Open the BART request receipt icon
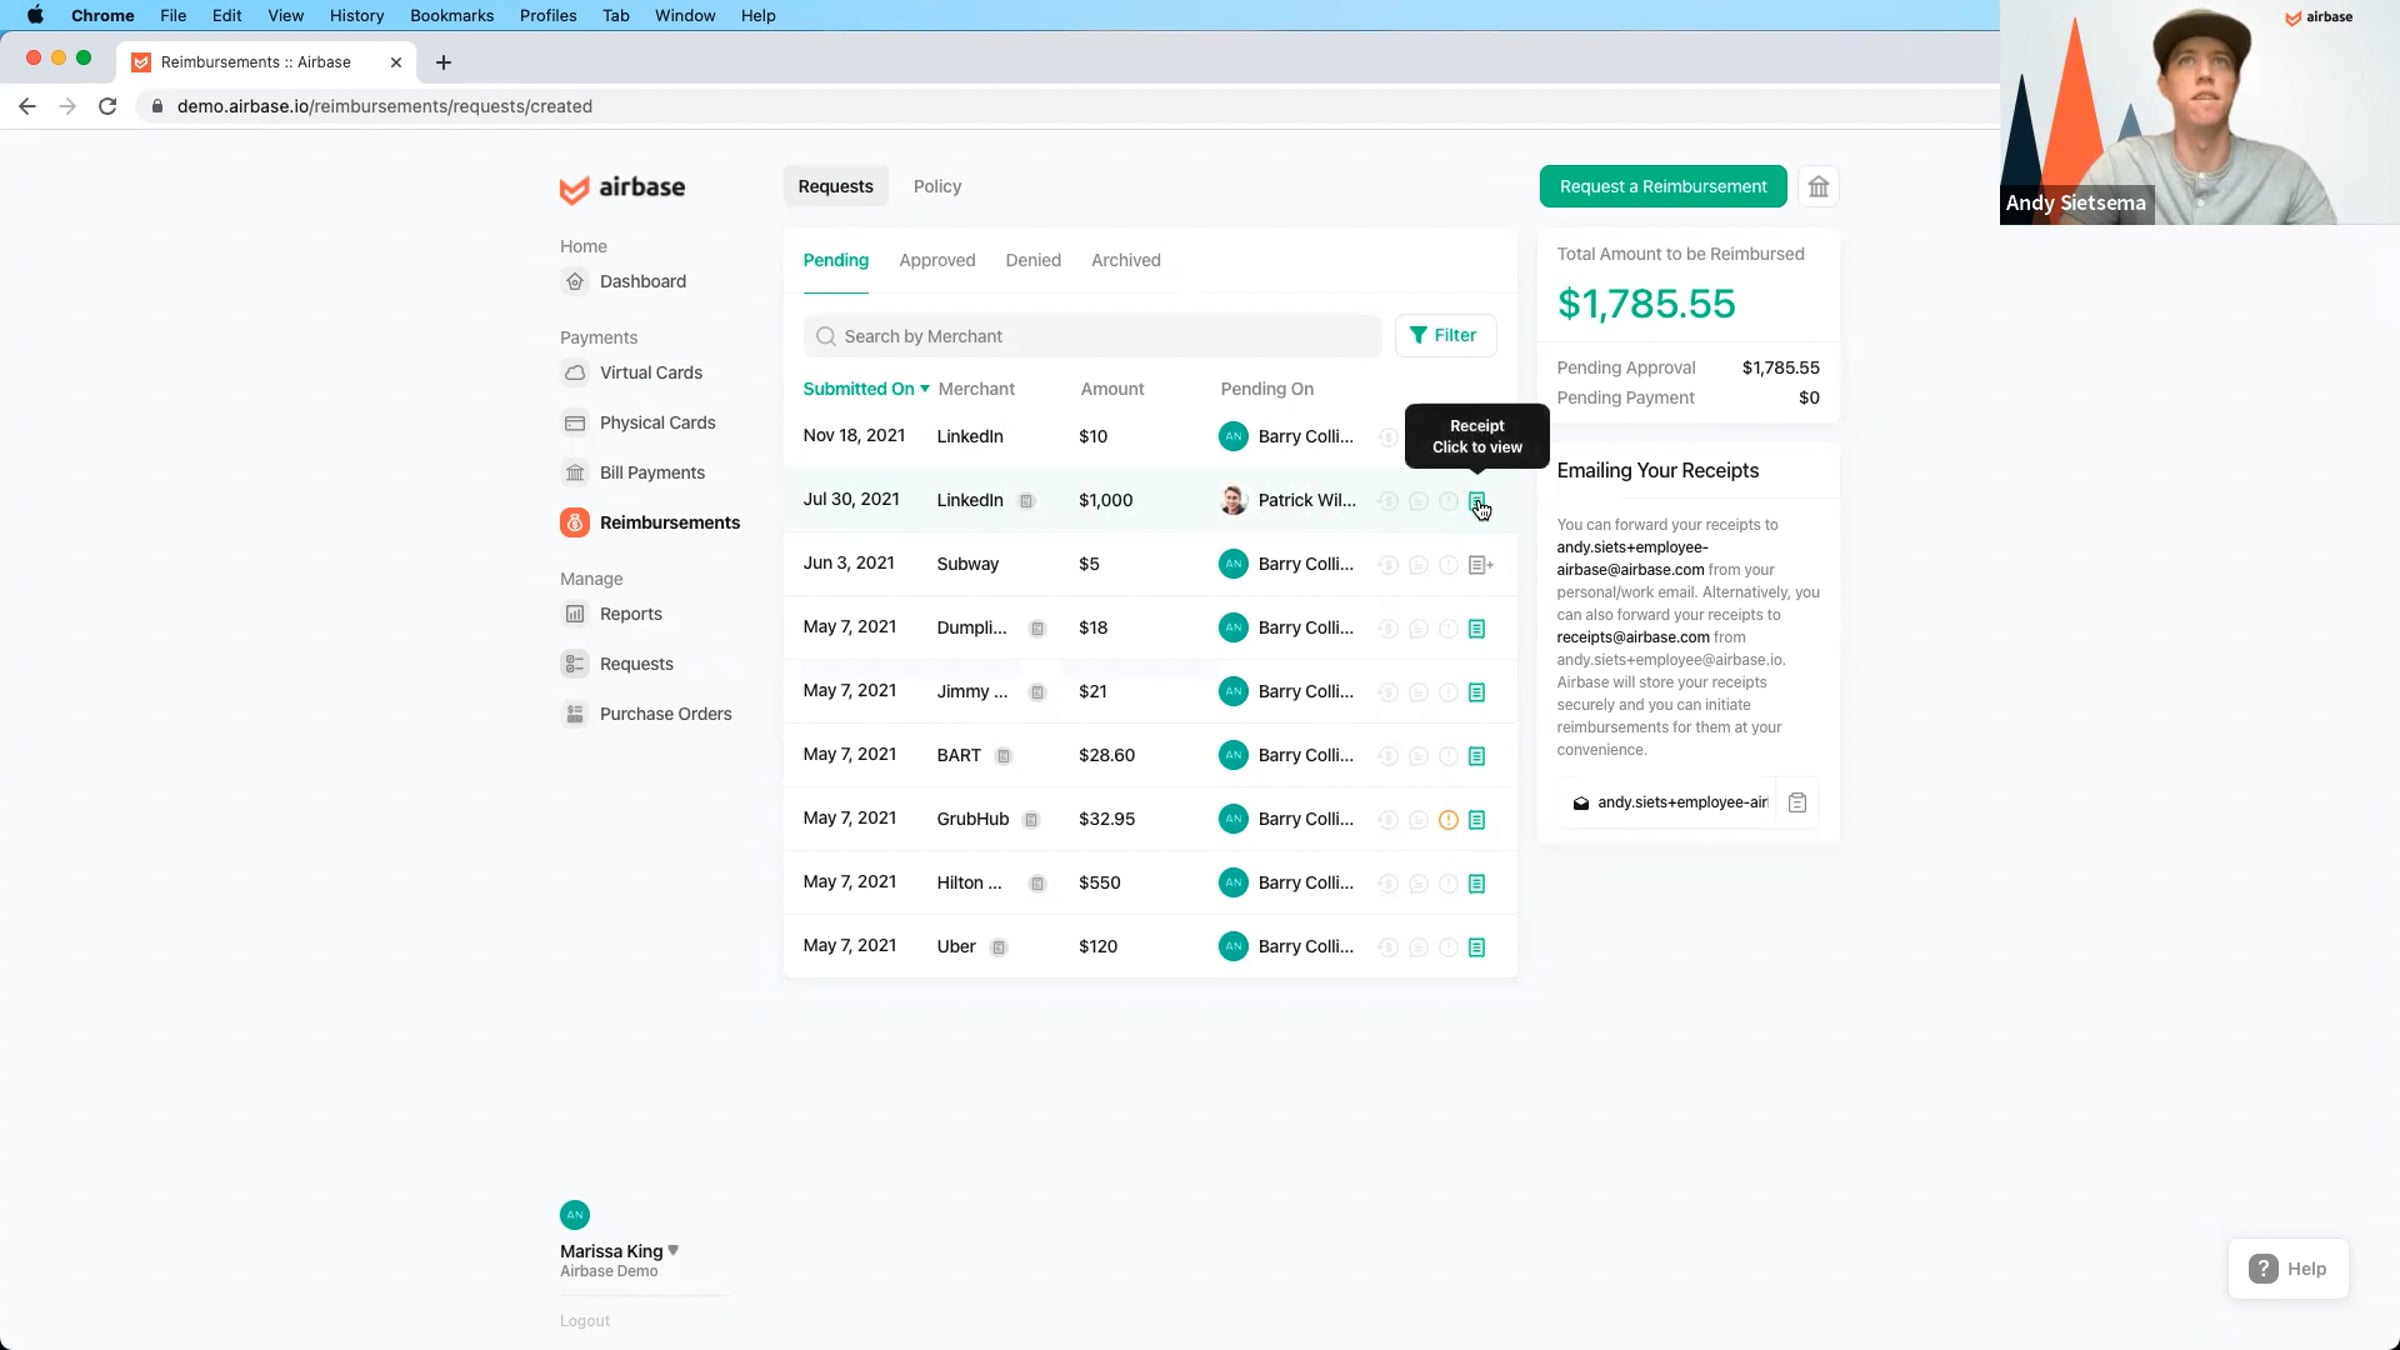This screenshot has width=2400, height=1350. (x=1477, y=756)
